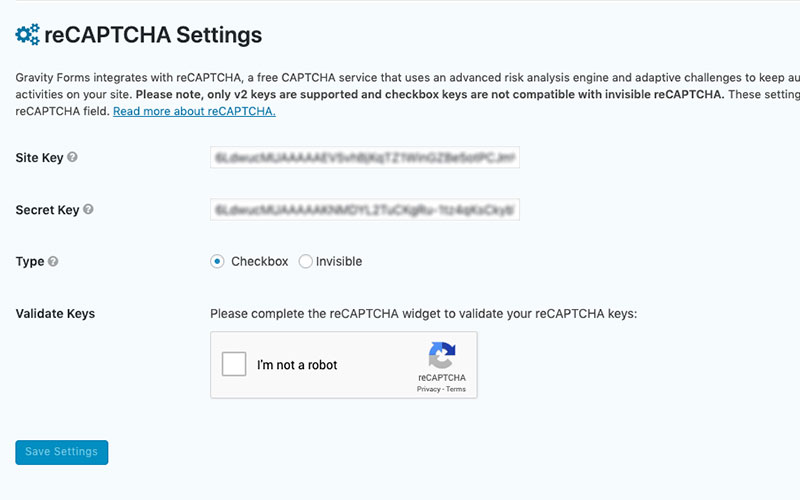Click the Secret Key help icon

[x=89, y=210]
